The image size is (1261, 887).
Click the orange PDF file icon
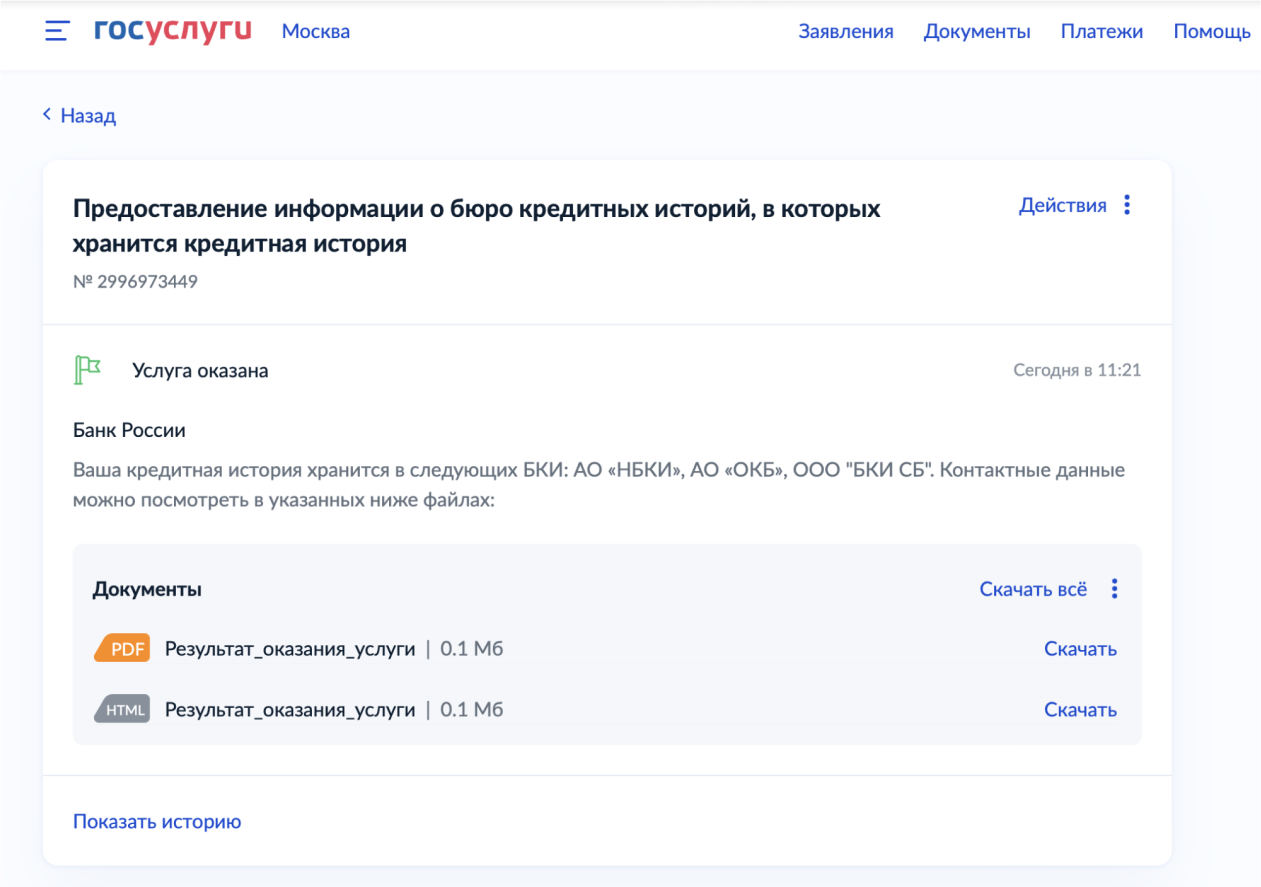[x=121, y=649]
